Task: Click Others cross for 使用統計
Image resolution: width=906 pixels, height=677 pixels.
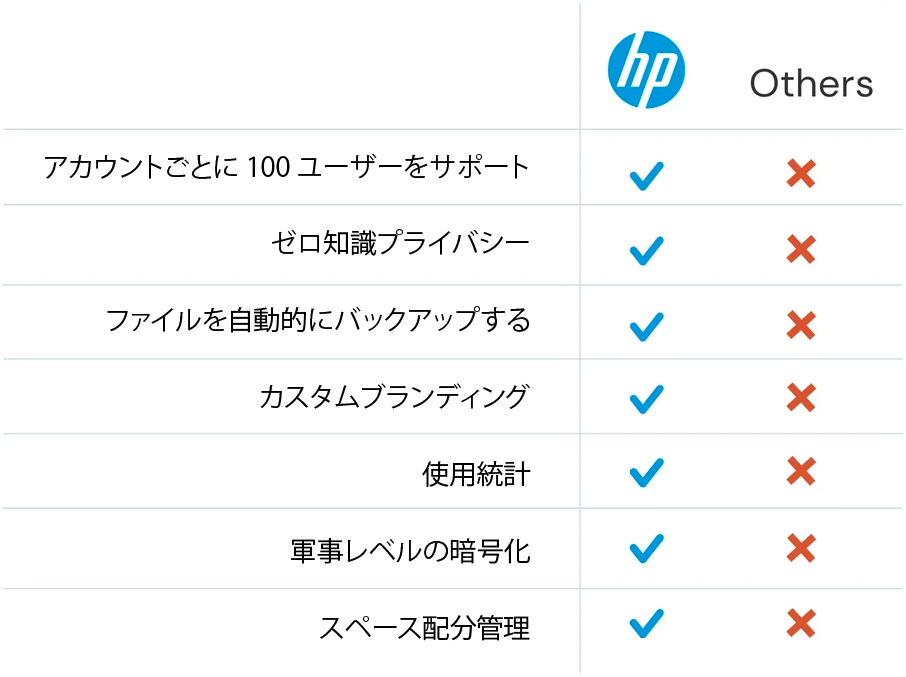Action: [800, 471]
